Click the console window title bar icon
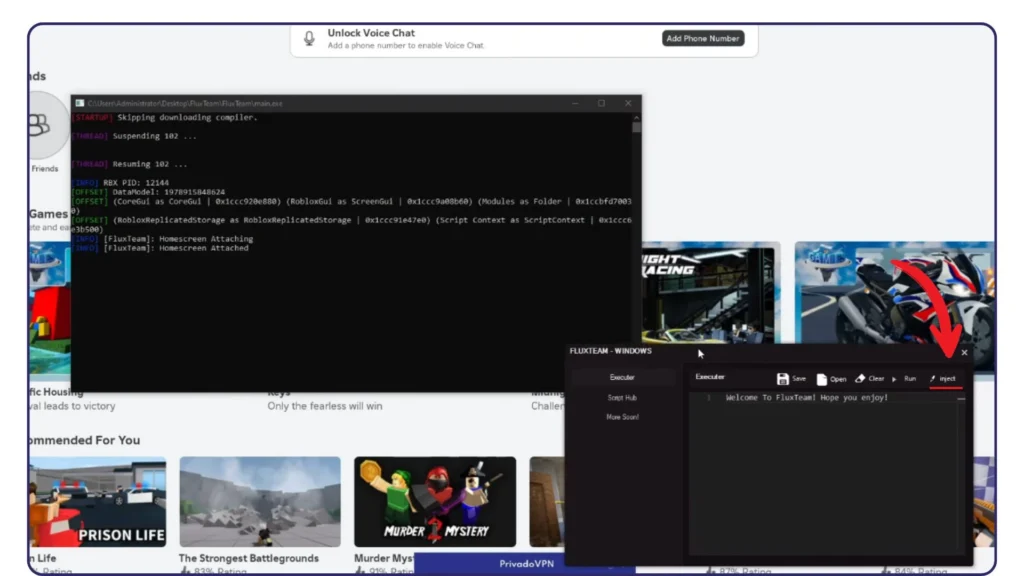 (80, 103)
